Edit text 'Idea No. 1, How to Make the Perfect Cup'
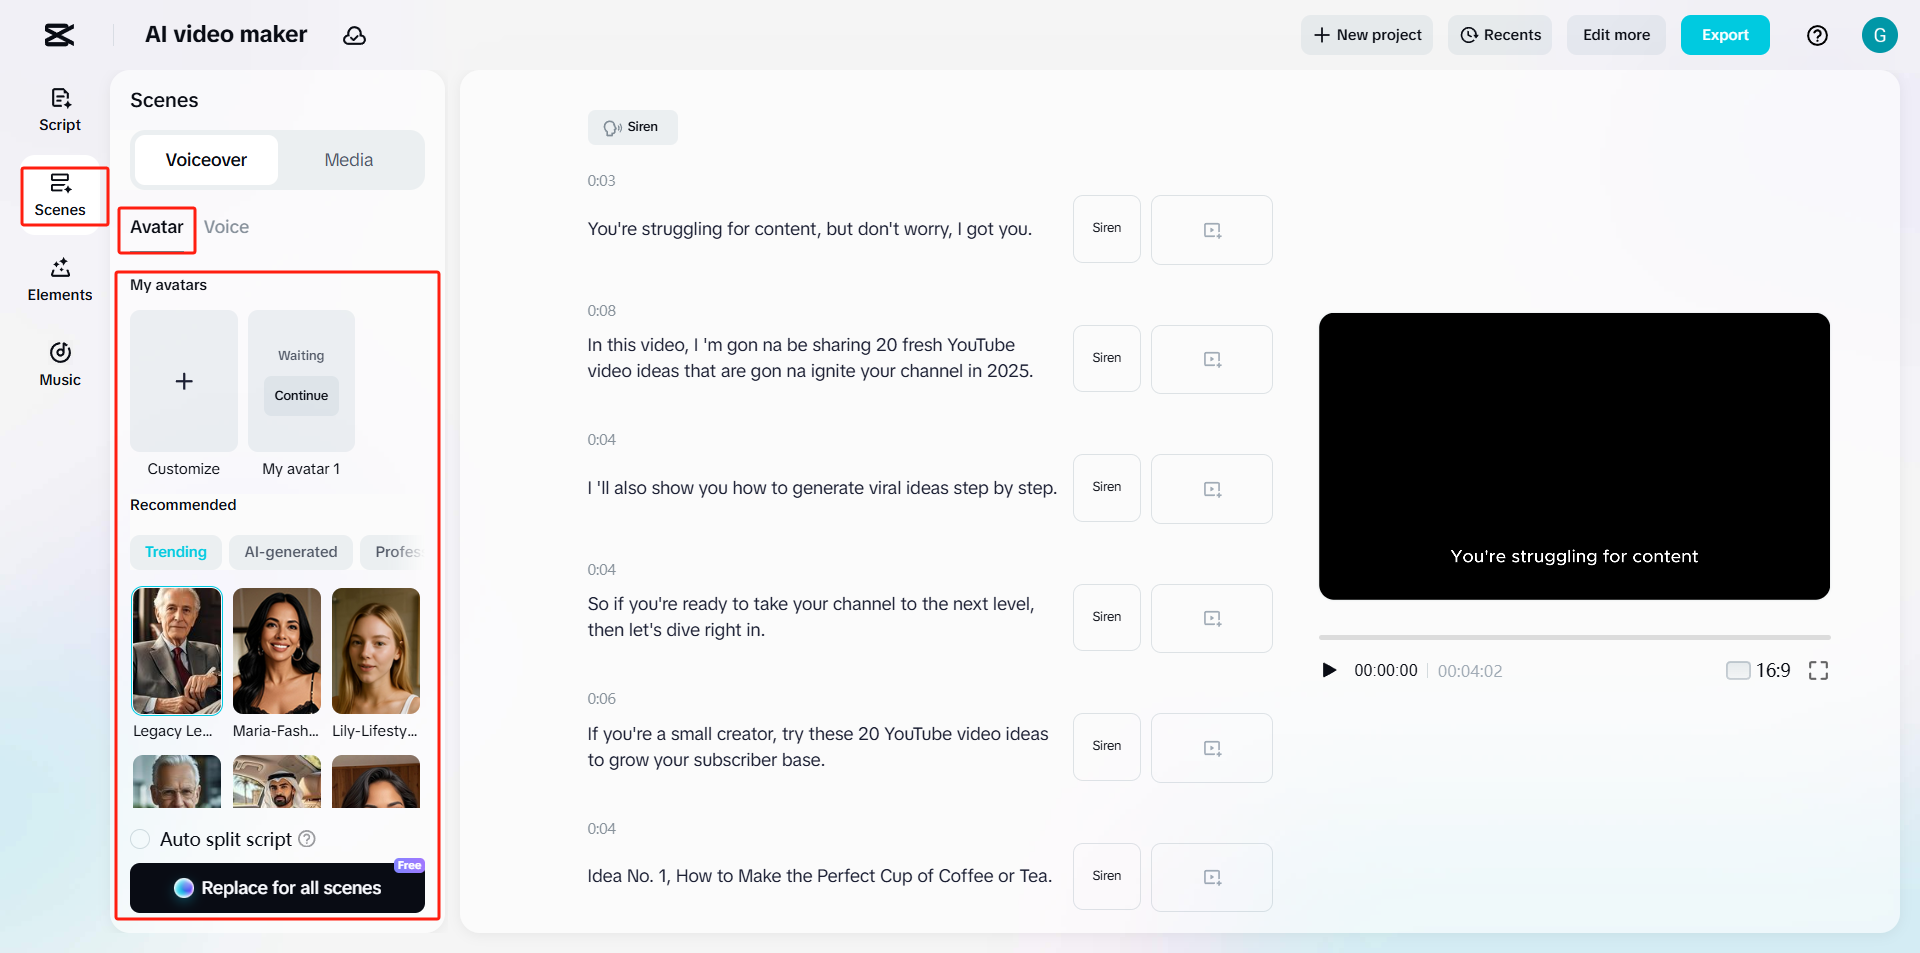Viewport: 1920px width, 953px height. coord(820,876)
